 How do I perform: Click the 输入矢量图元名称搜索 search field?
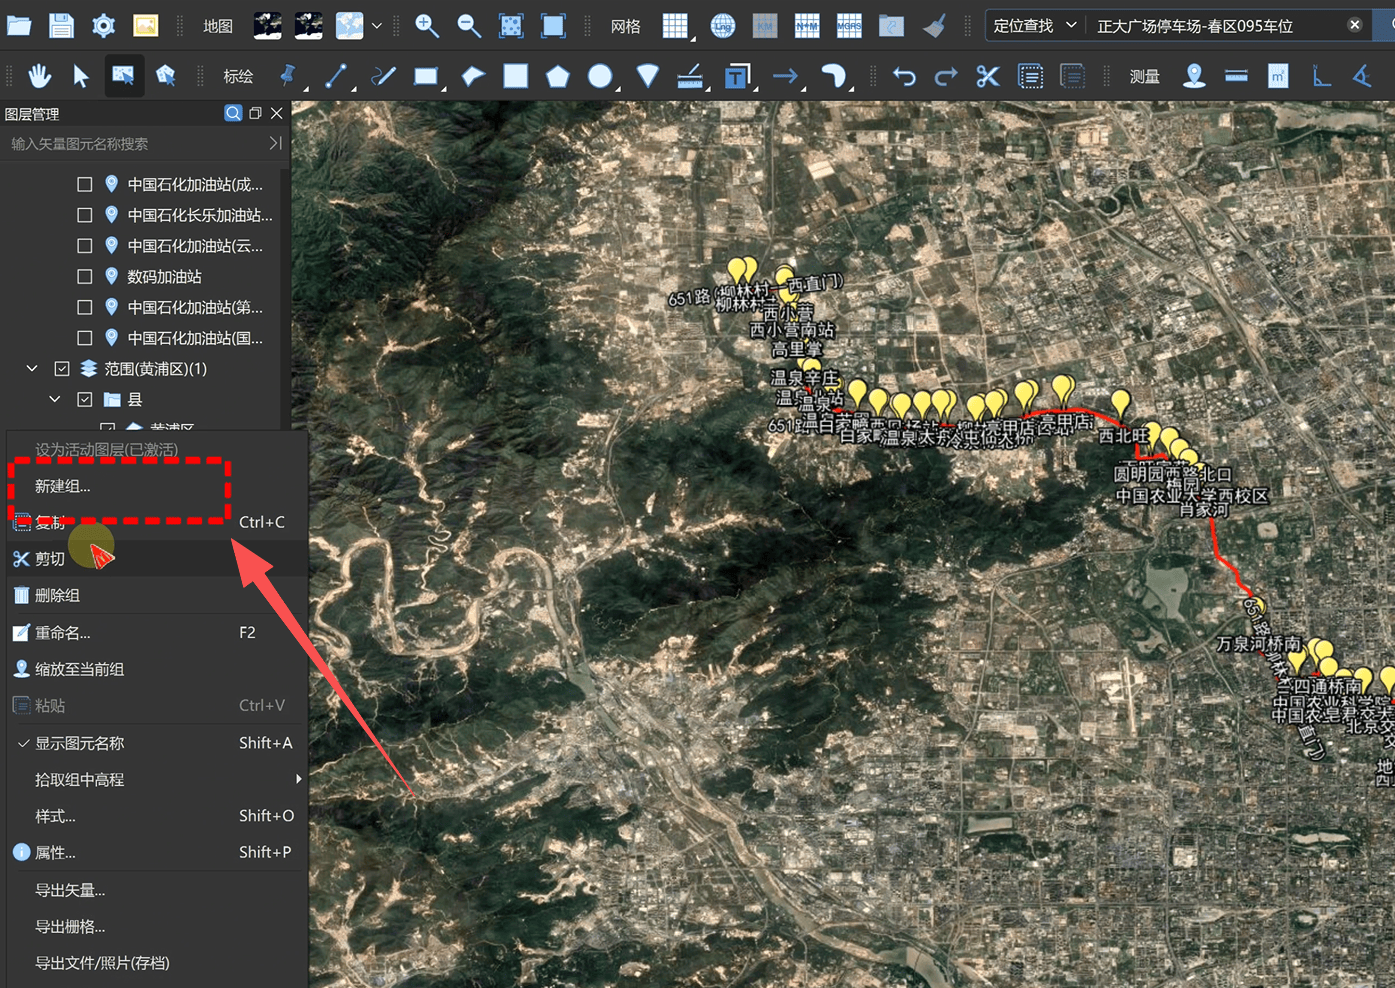pyautogui.click(x=134, y=144)
